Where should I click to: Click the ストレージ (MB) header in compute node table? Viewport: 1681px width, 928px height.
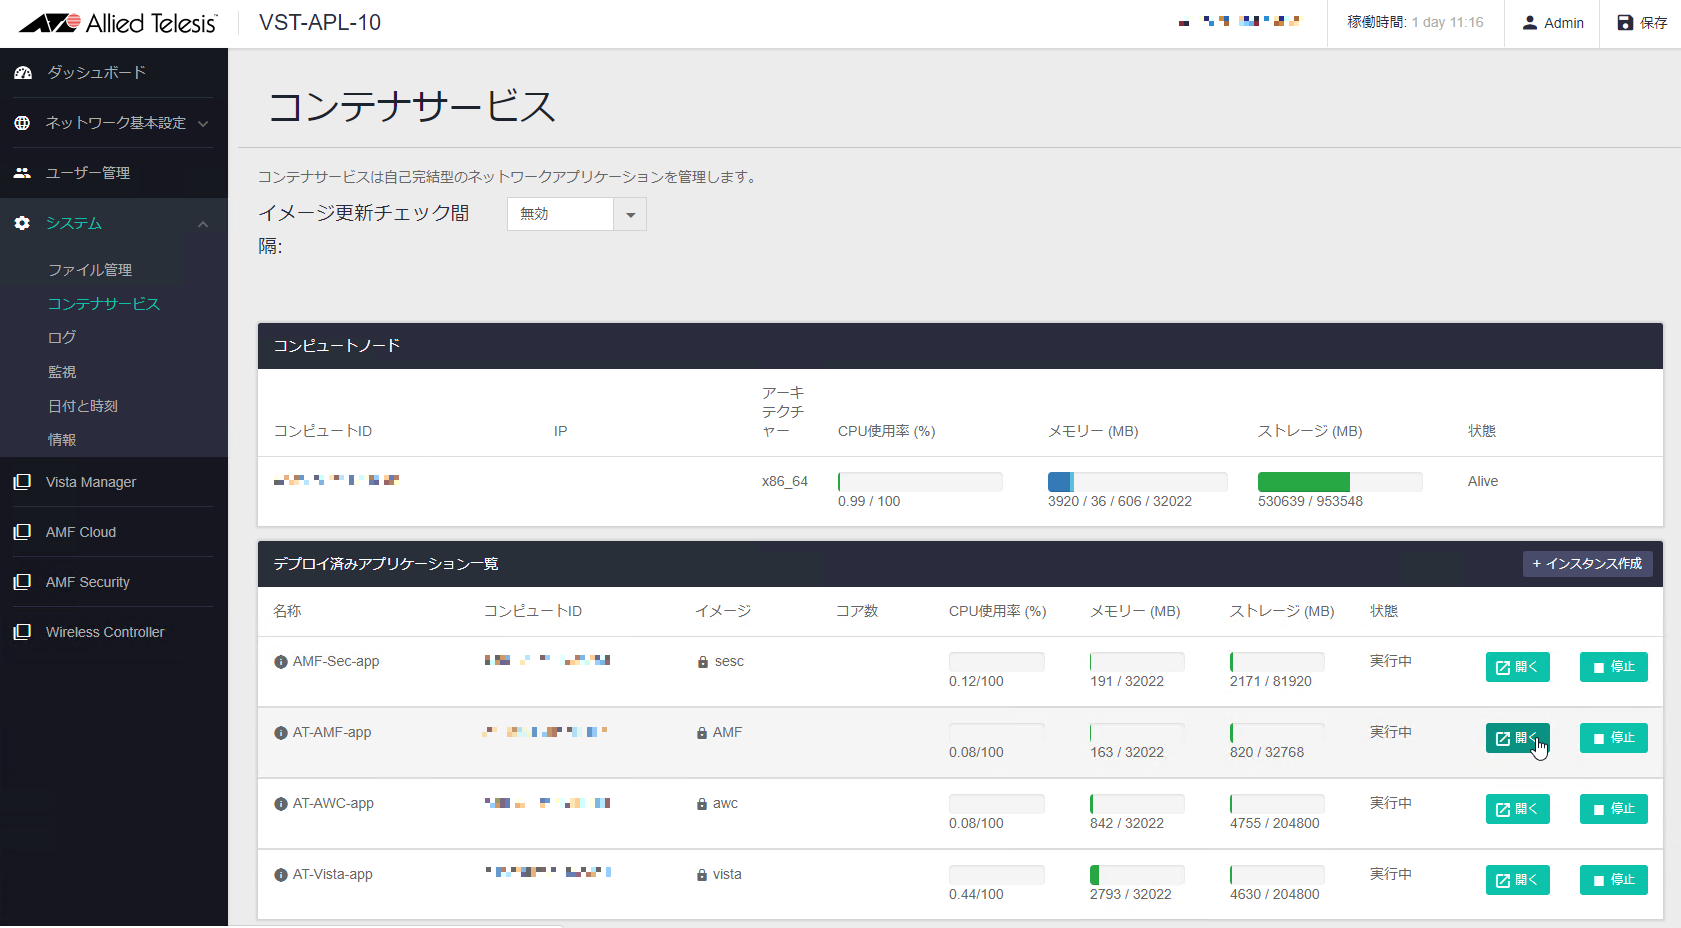click(1310, 432)
